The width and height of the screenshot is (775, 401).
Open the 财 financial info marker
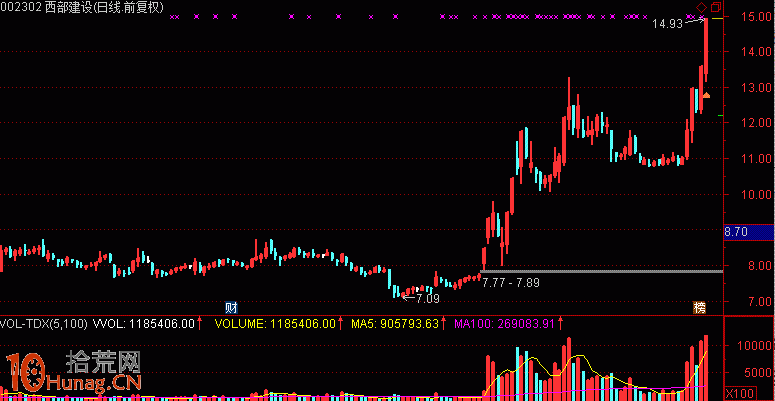(x=231, y=308)
